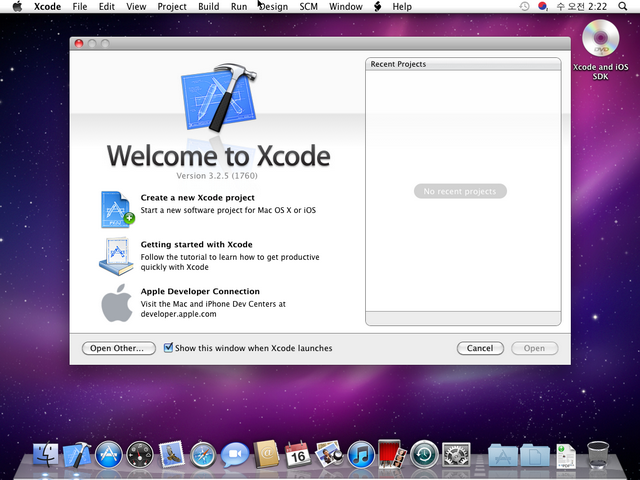Open the Build menu
The image size is (640, 480).
(209, 7)
